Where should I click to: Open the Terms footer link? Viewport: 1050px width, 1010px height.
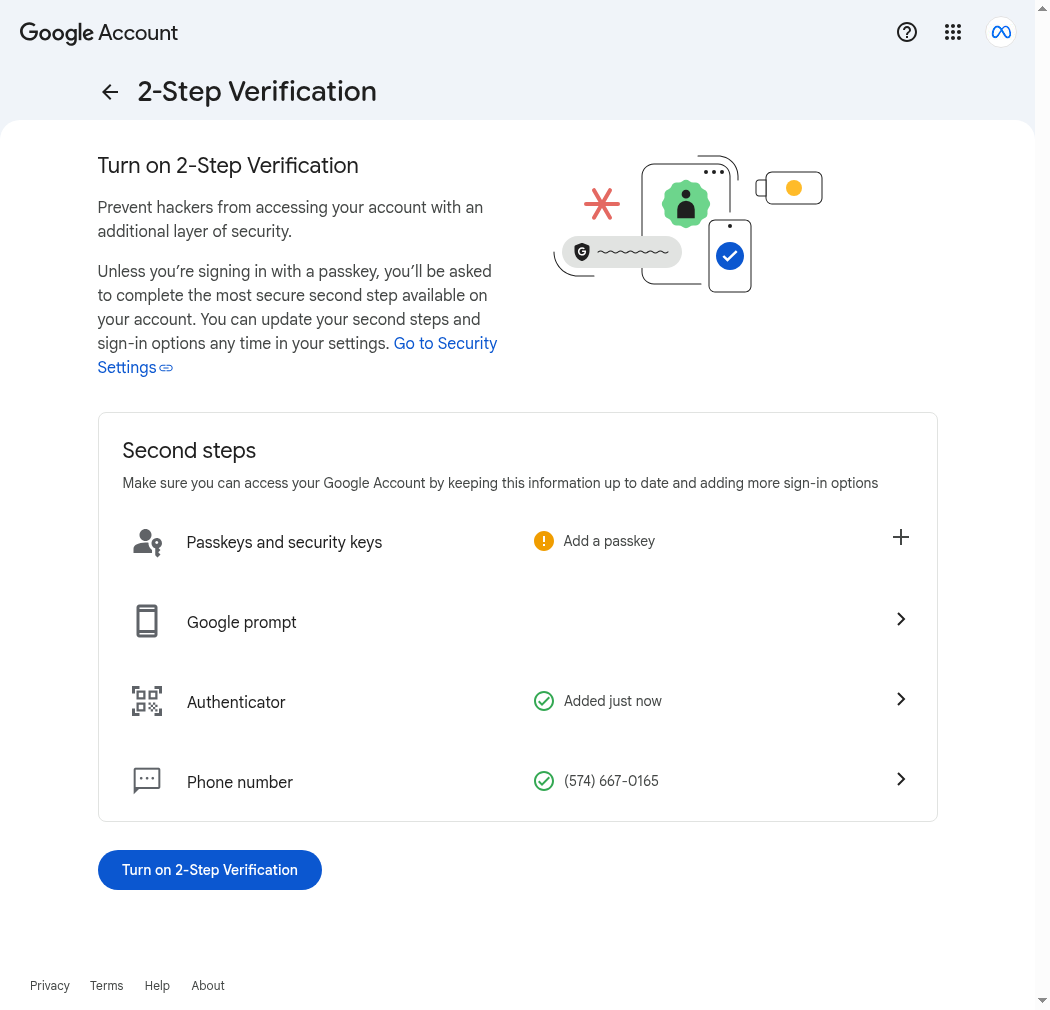[106, 985]
